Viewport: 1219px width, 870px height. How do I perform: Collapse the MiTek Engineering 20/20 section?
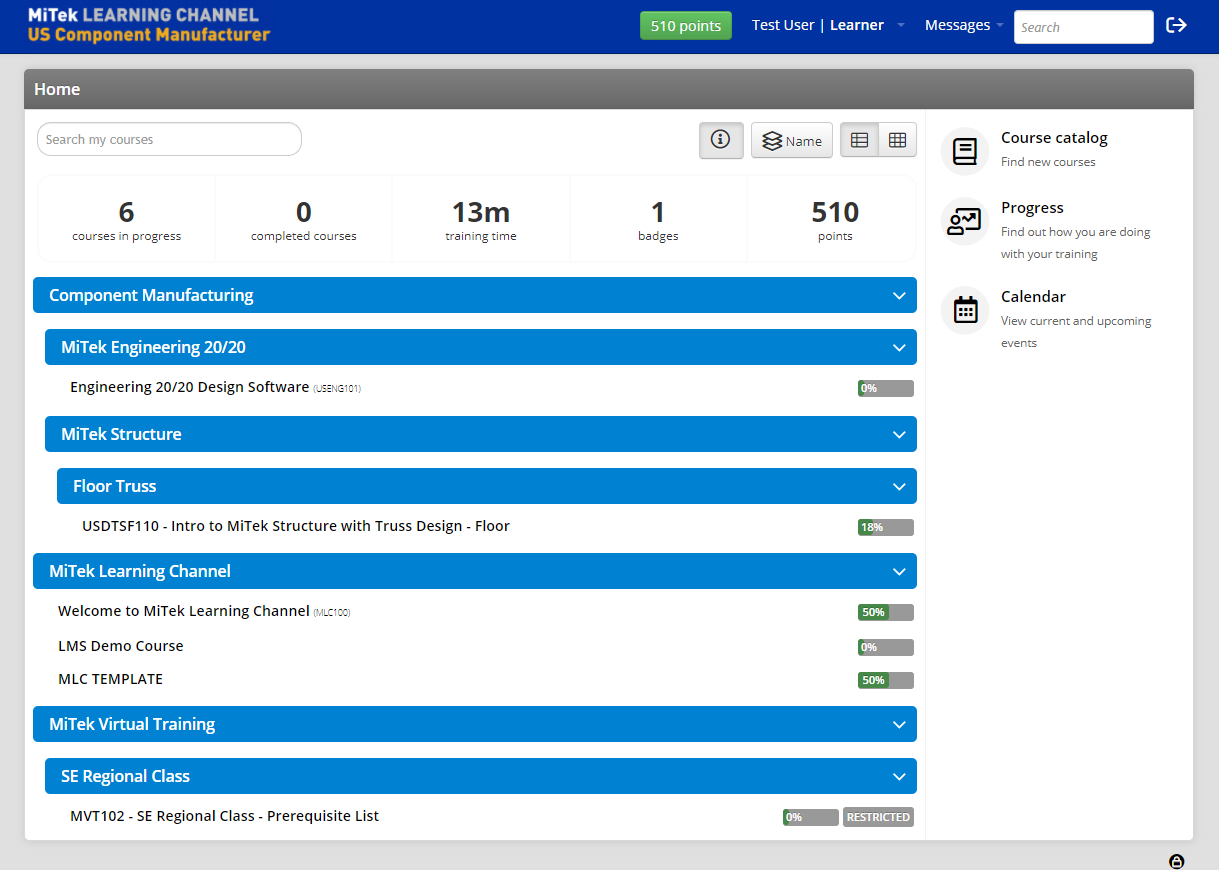point(481,347)
